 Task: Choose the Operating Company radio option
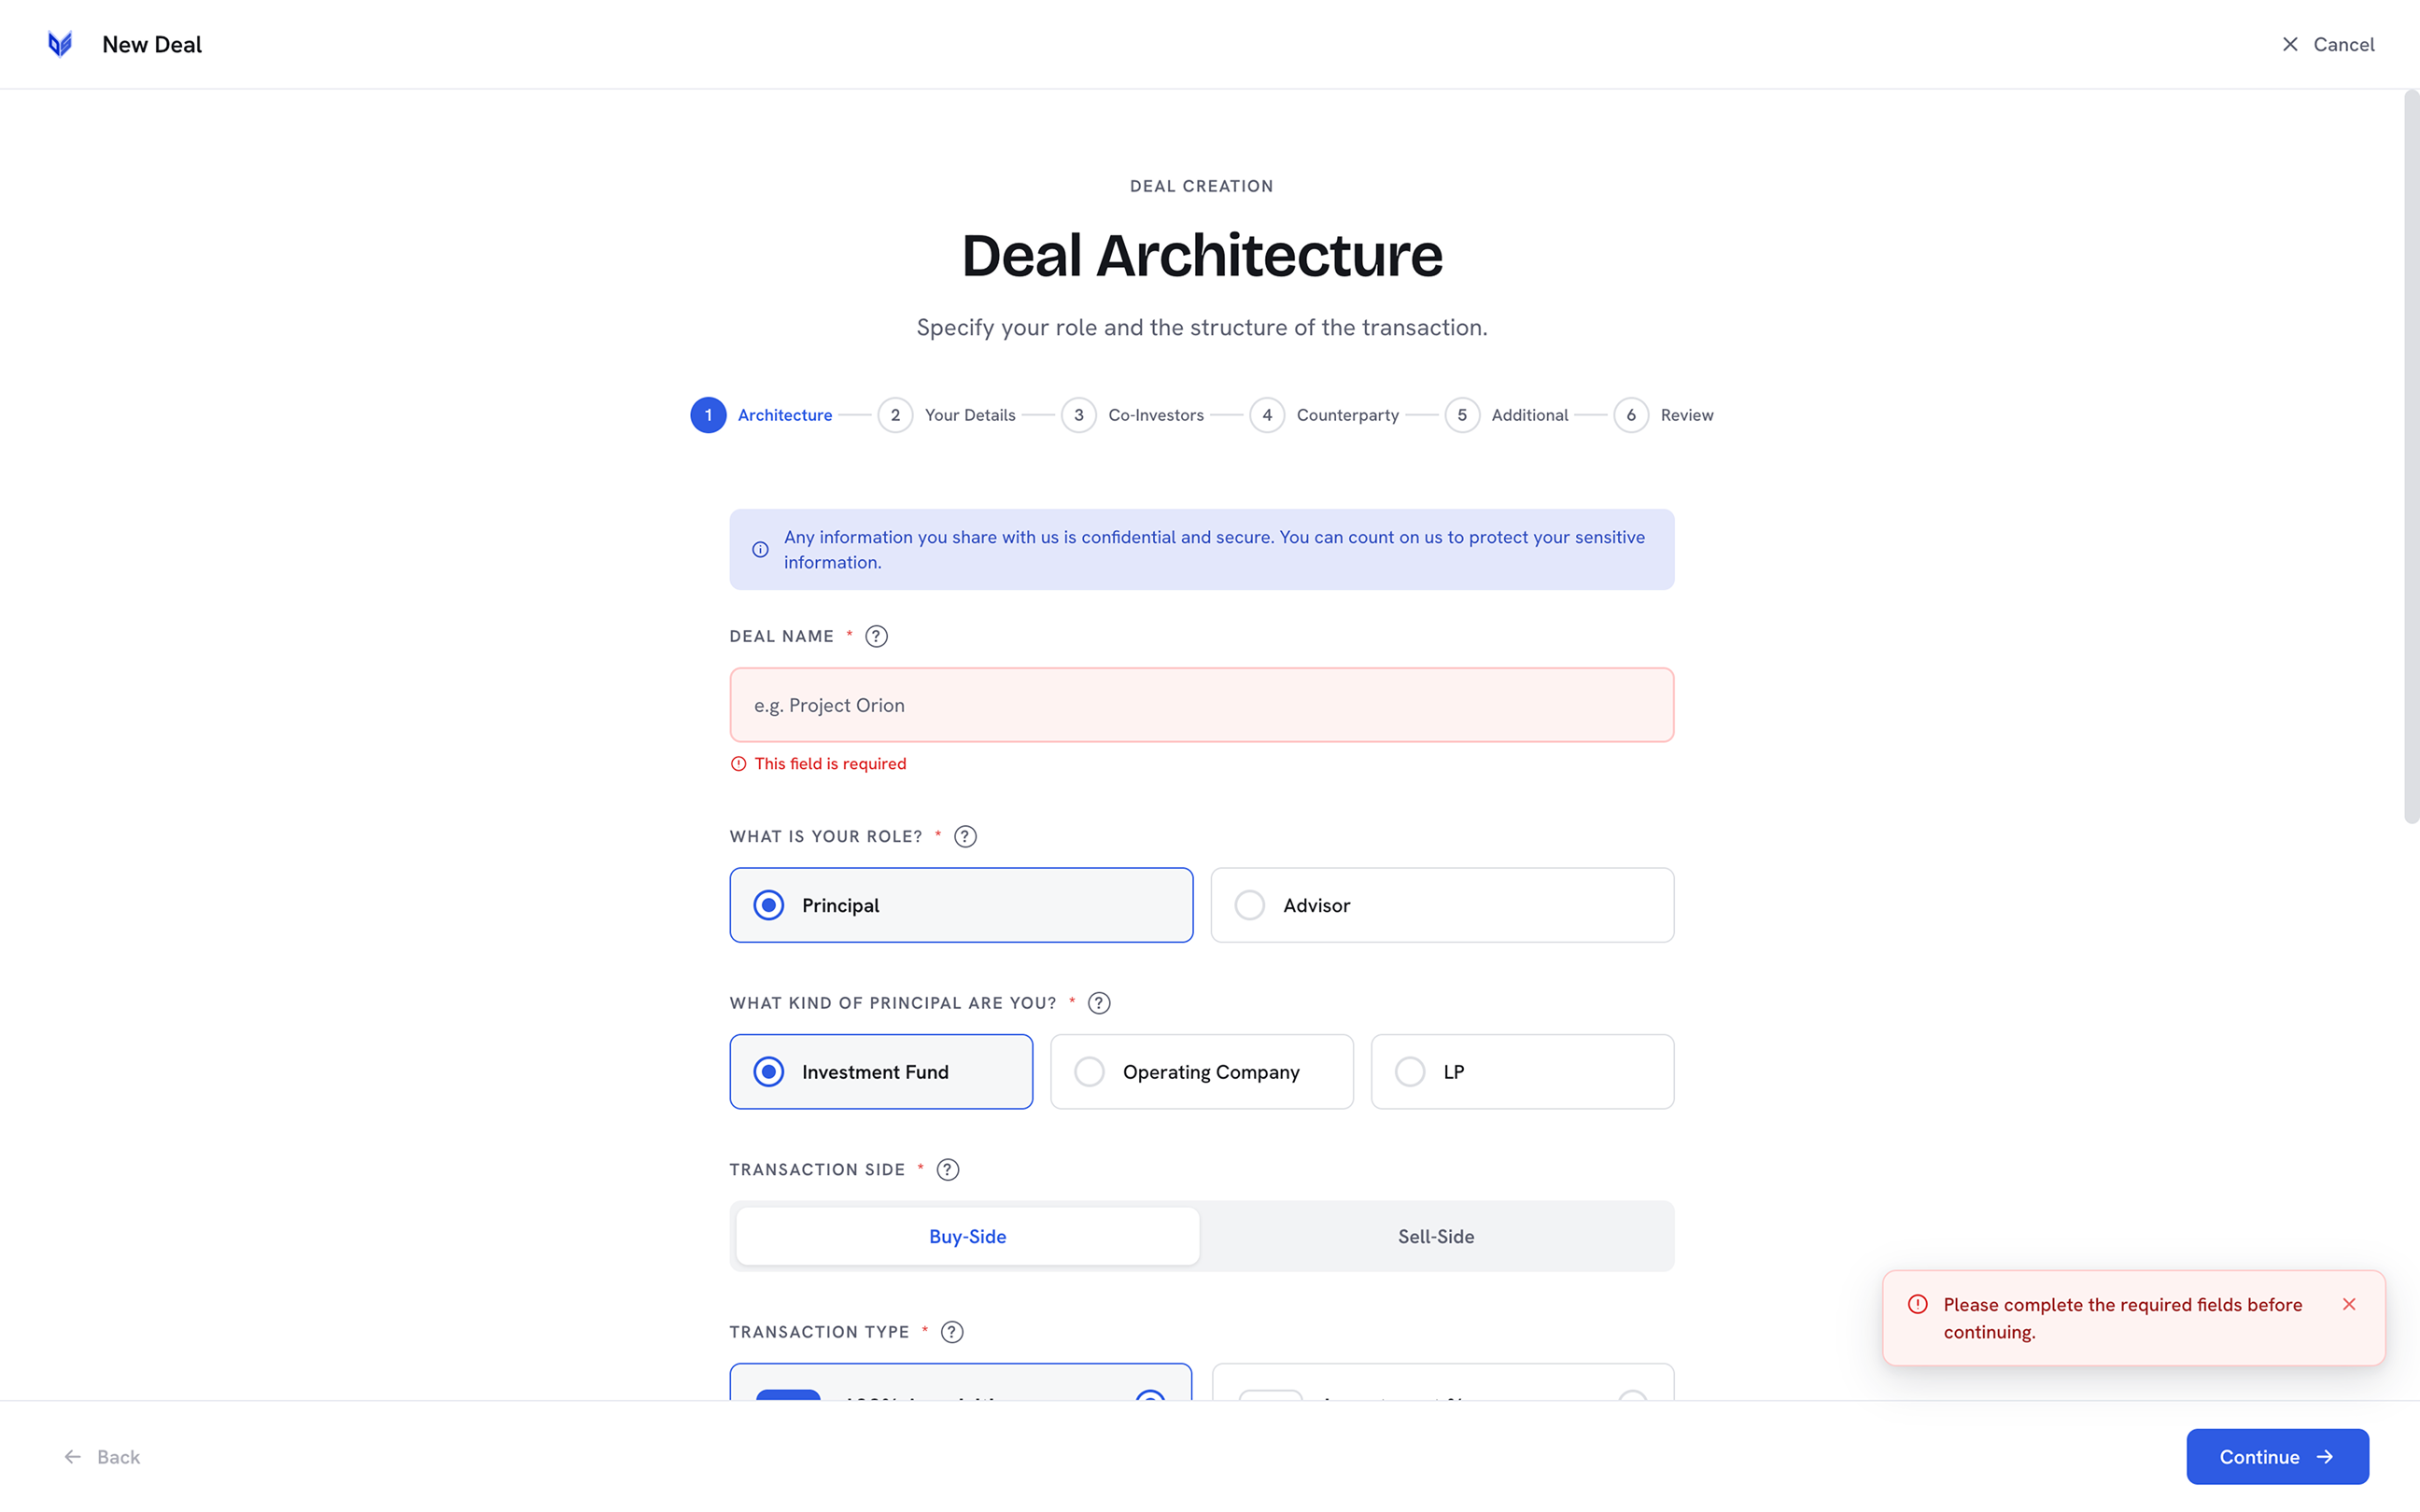click(1201, 1072)
